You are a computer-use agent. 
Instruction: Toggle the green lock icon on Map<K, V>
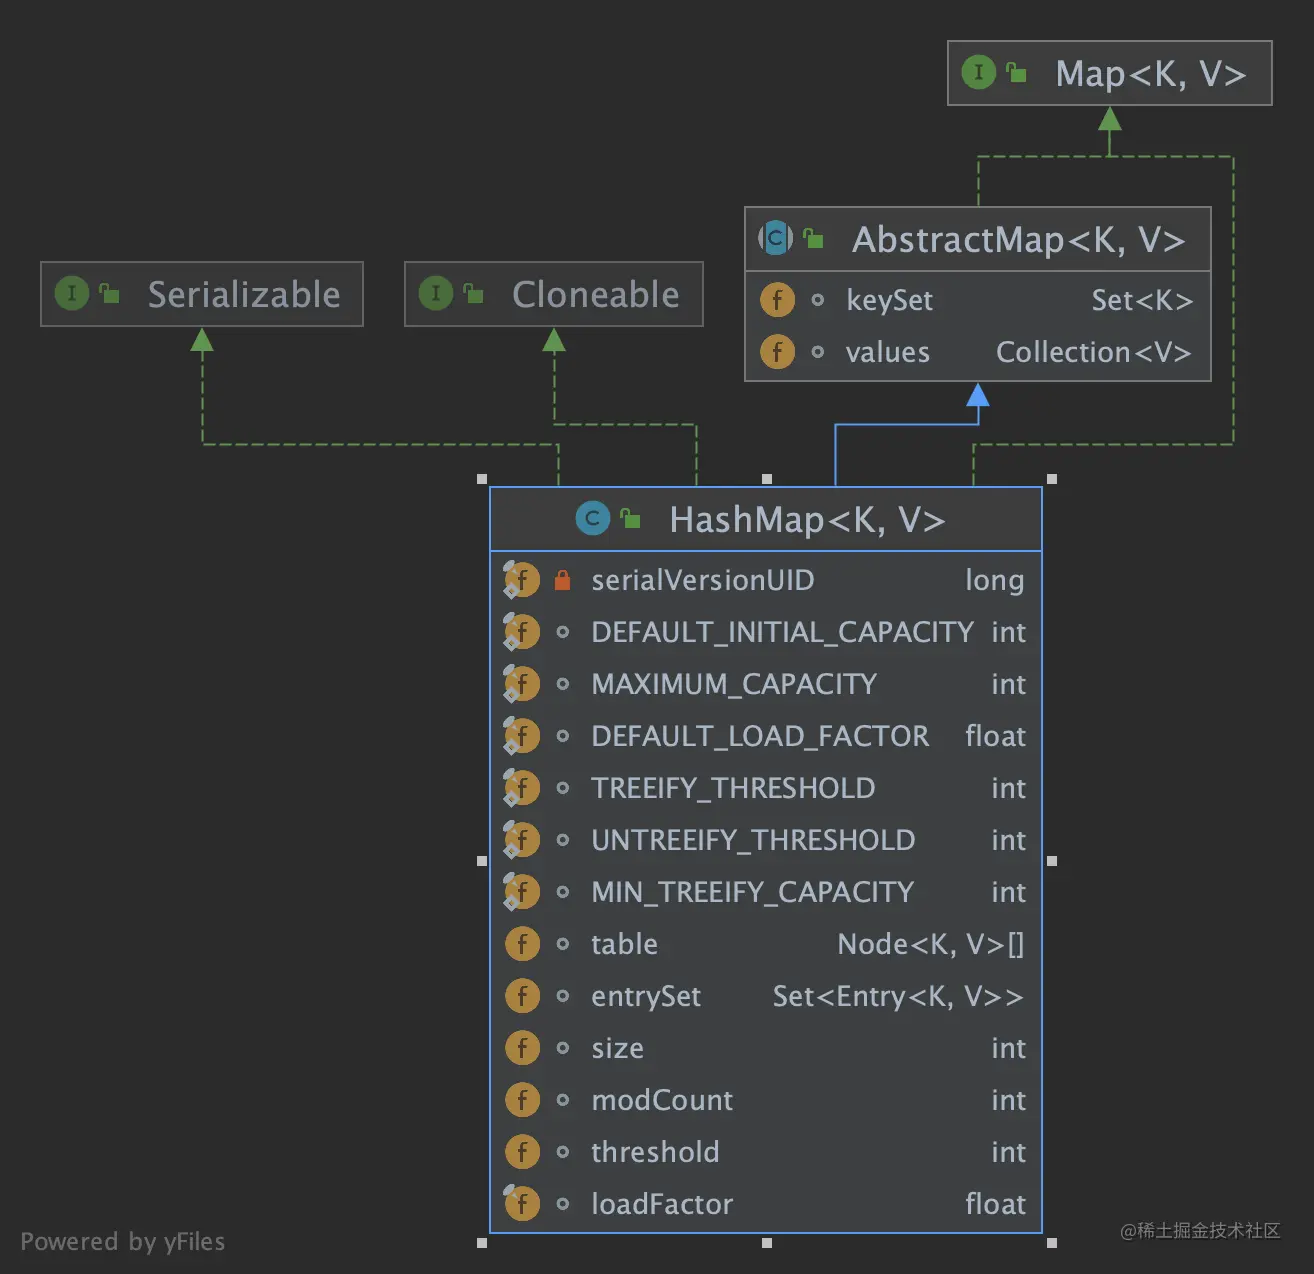(x=1017, y=72)
